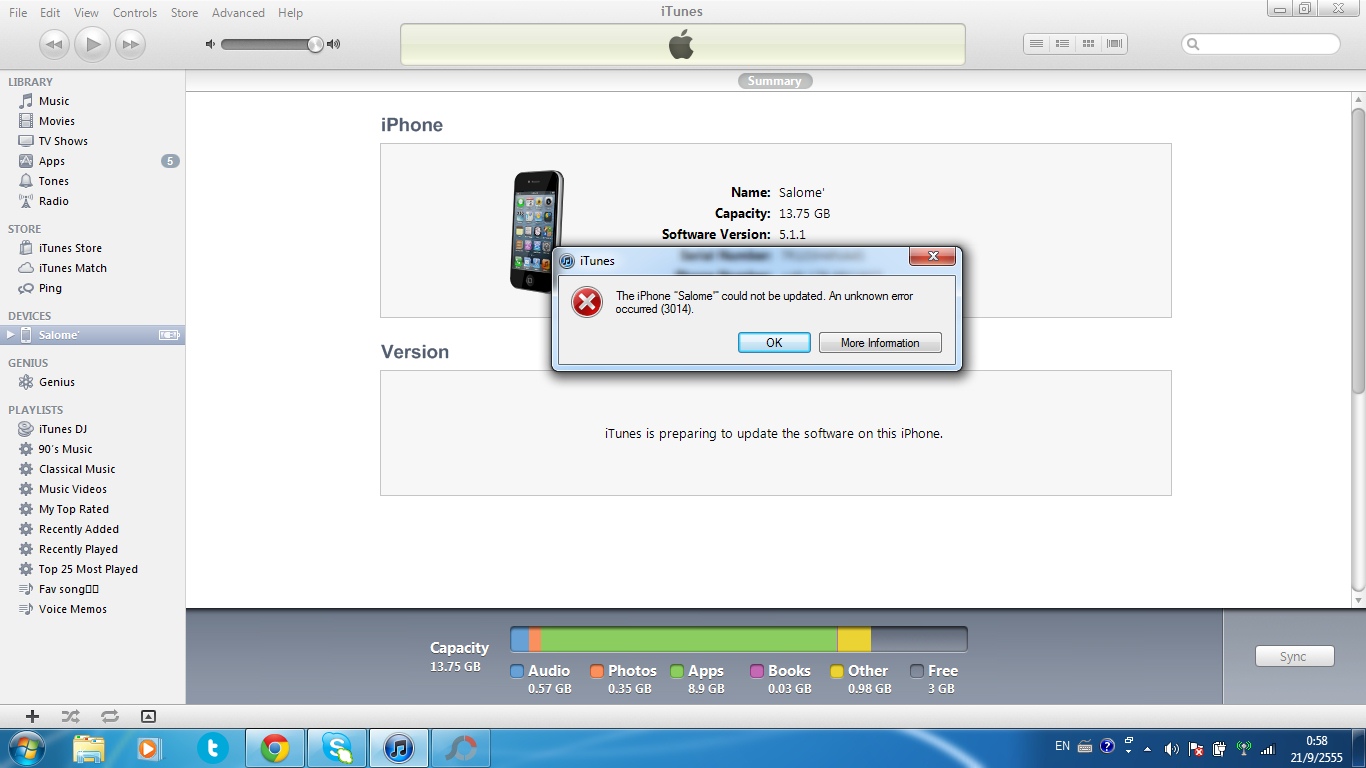Select the Summary tab
Viewport: 1366px width, 768px height.
pos(775,81)
